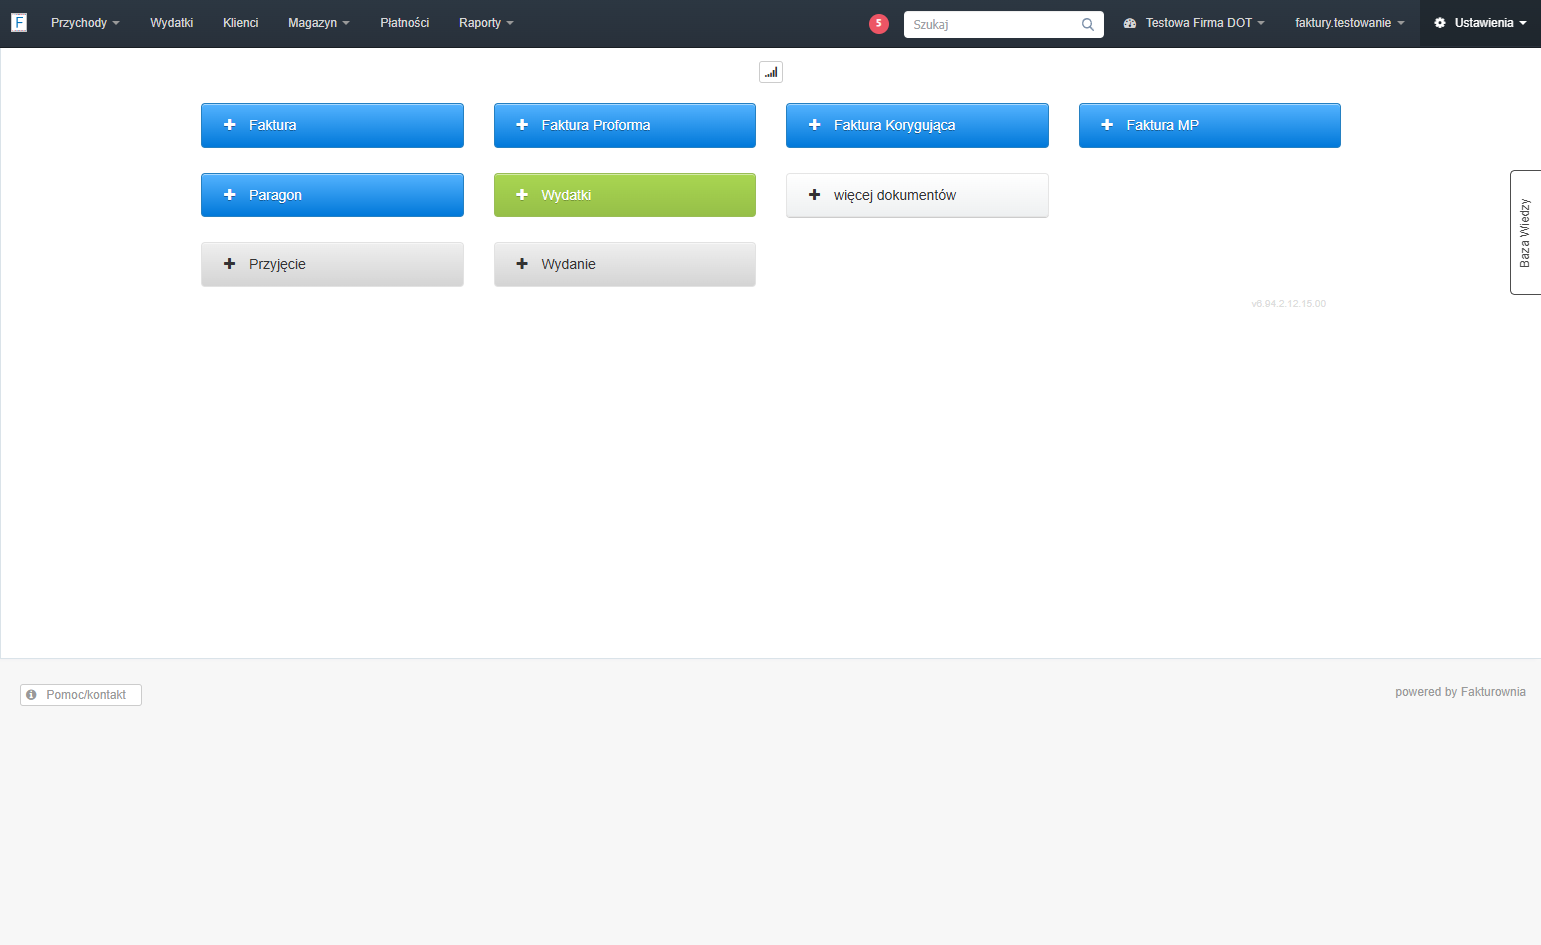Create a new Faktura Korygująca
1541x945 pixels.
tap(917, 125)
